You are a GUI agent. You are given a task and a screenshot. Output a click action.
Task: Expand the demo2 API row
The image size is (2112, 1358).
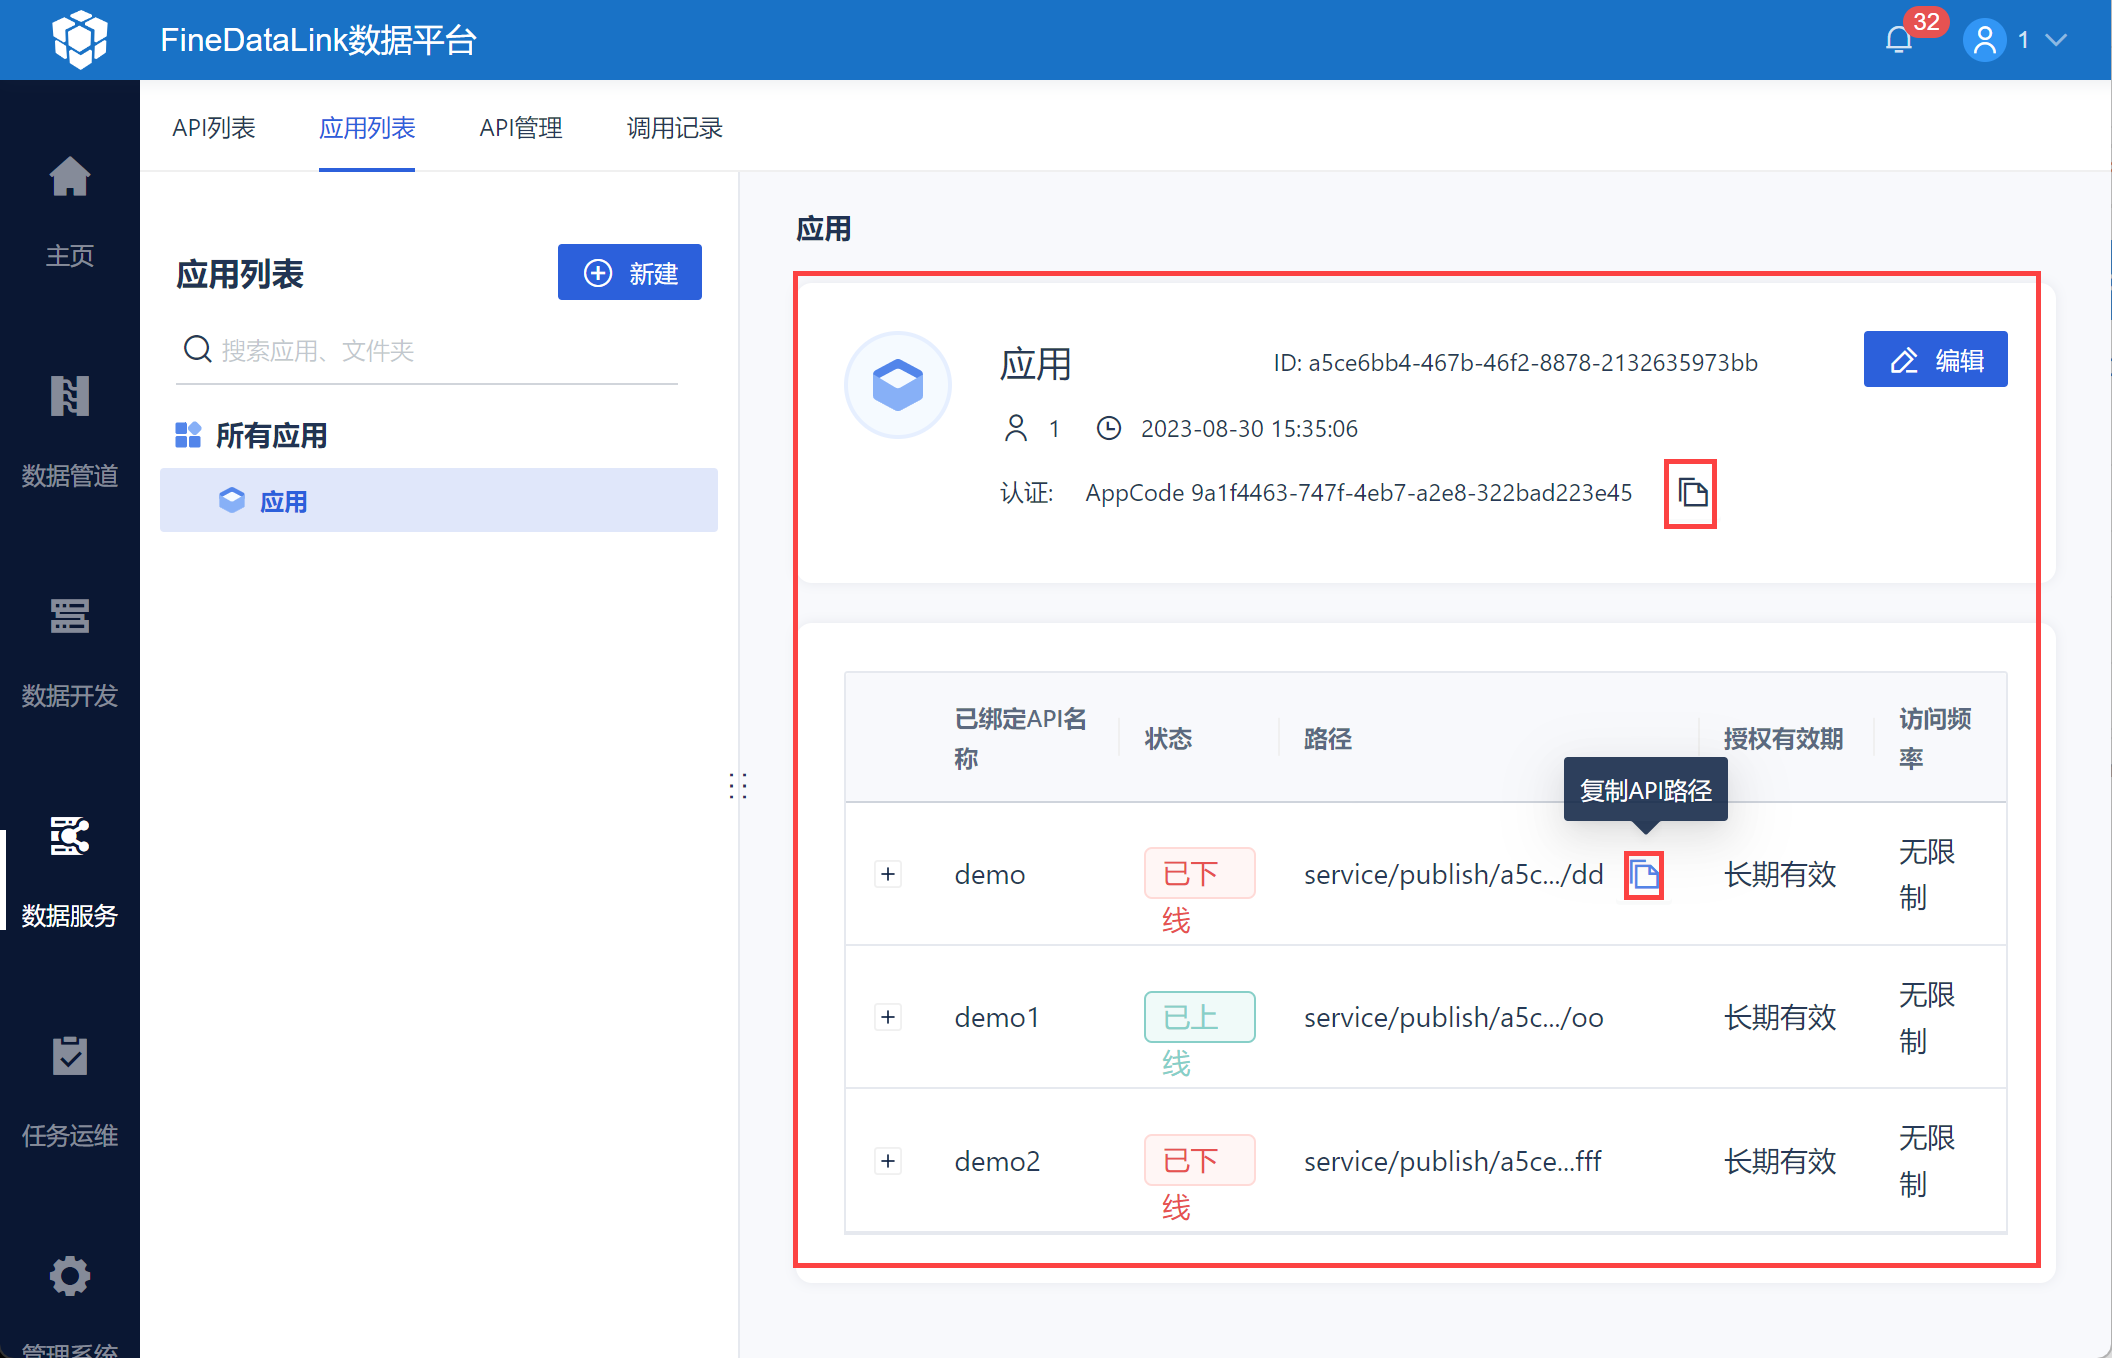(x=888, y=1161)
